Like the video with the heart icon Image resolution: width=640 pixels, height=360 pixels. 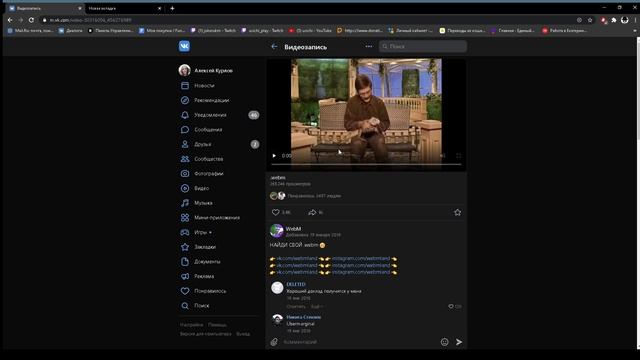pos(276,213)
